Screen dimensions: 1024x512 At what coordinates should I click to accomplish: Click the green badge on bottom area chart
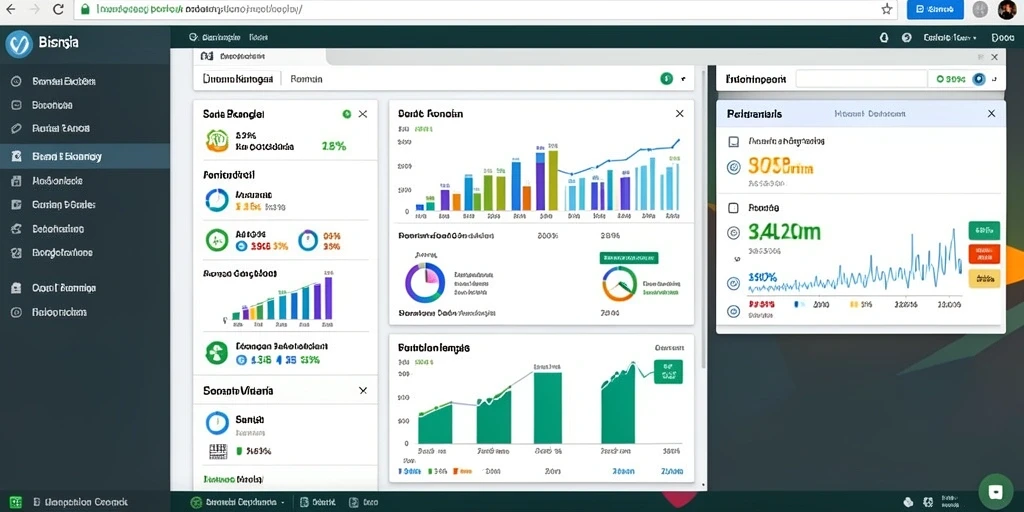tap(667, 372)
